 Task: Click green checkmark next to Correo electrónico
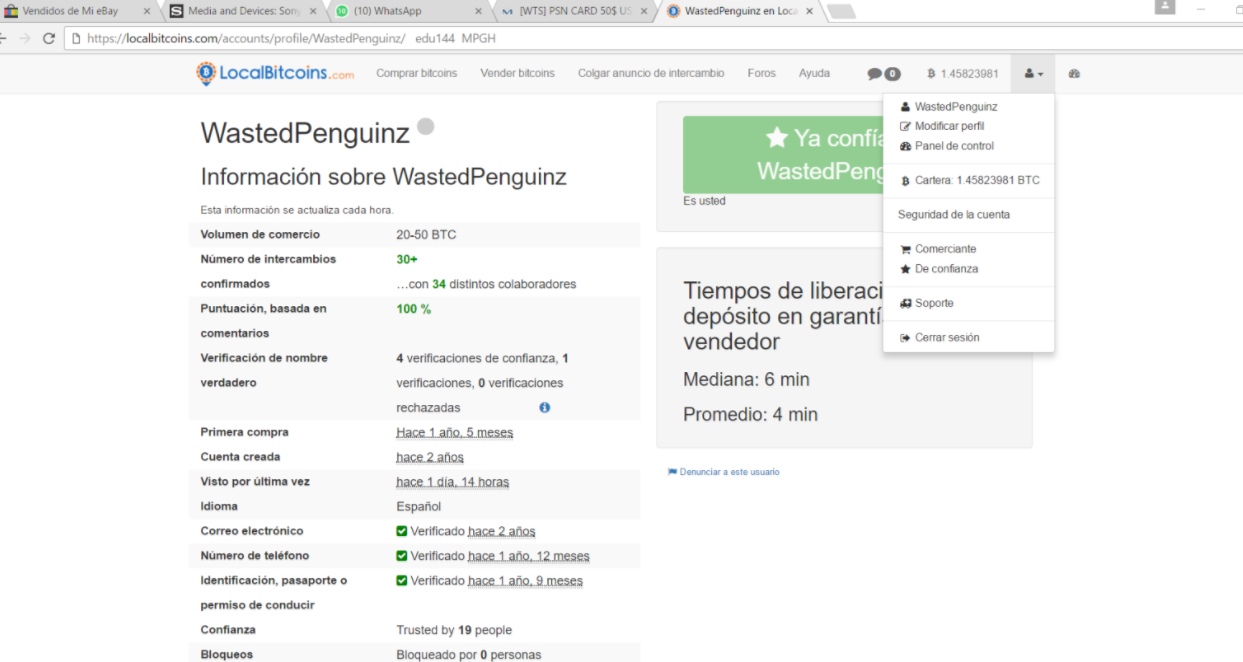tap(402, 531)
